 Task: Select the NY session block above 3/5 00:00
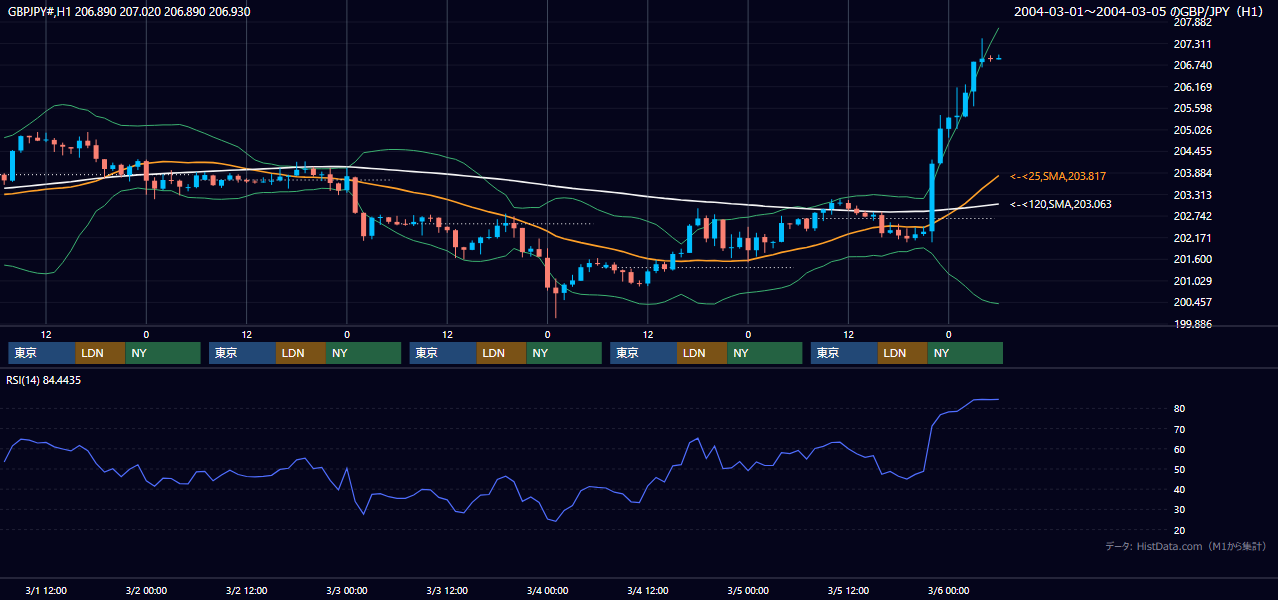[765, 353]
